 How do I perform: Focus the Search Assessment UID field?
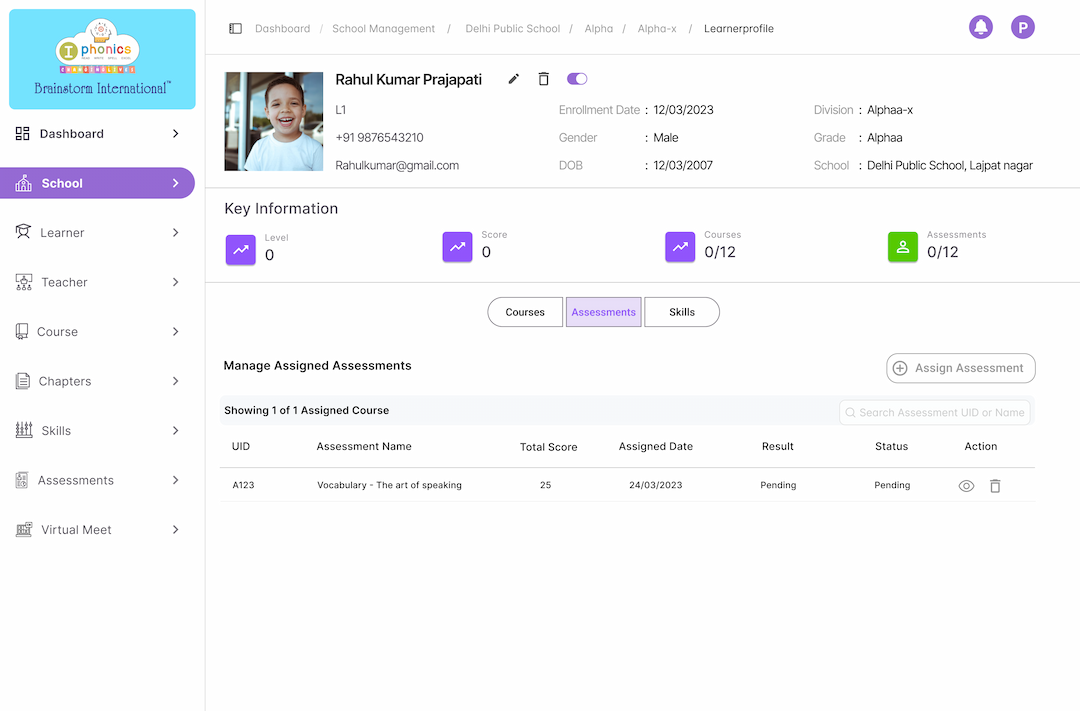tap(935, 413)
